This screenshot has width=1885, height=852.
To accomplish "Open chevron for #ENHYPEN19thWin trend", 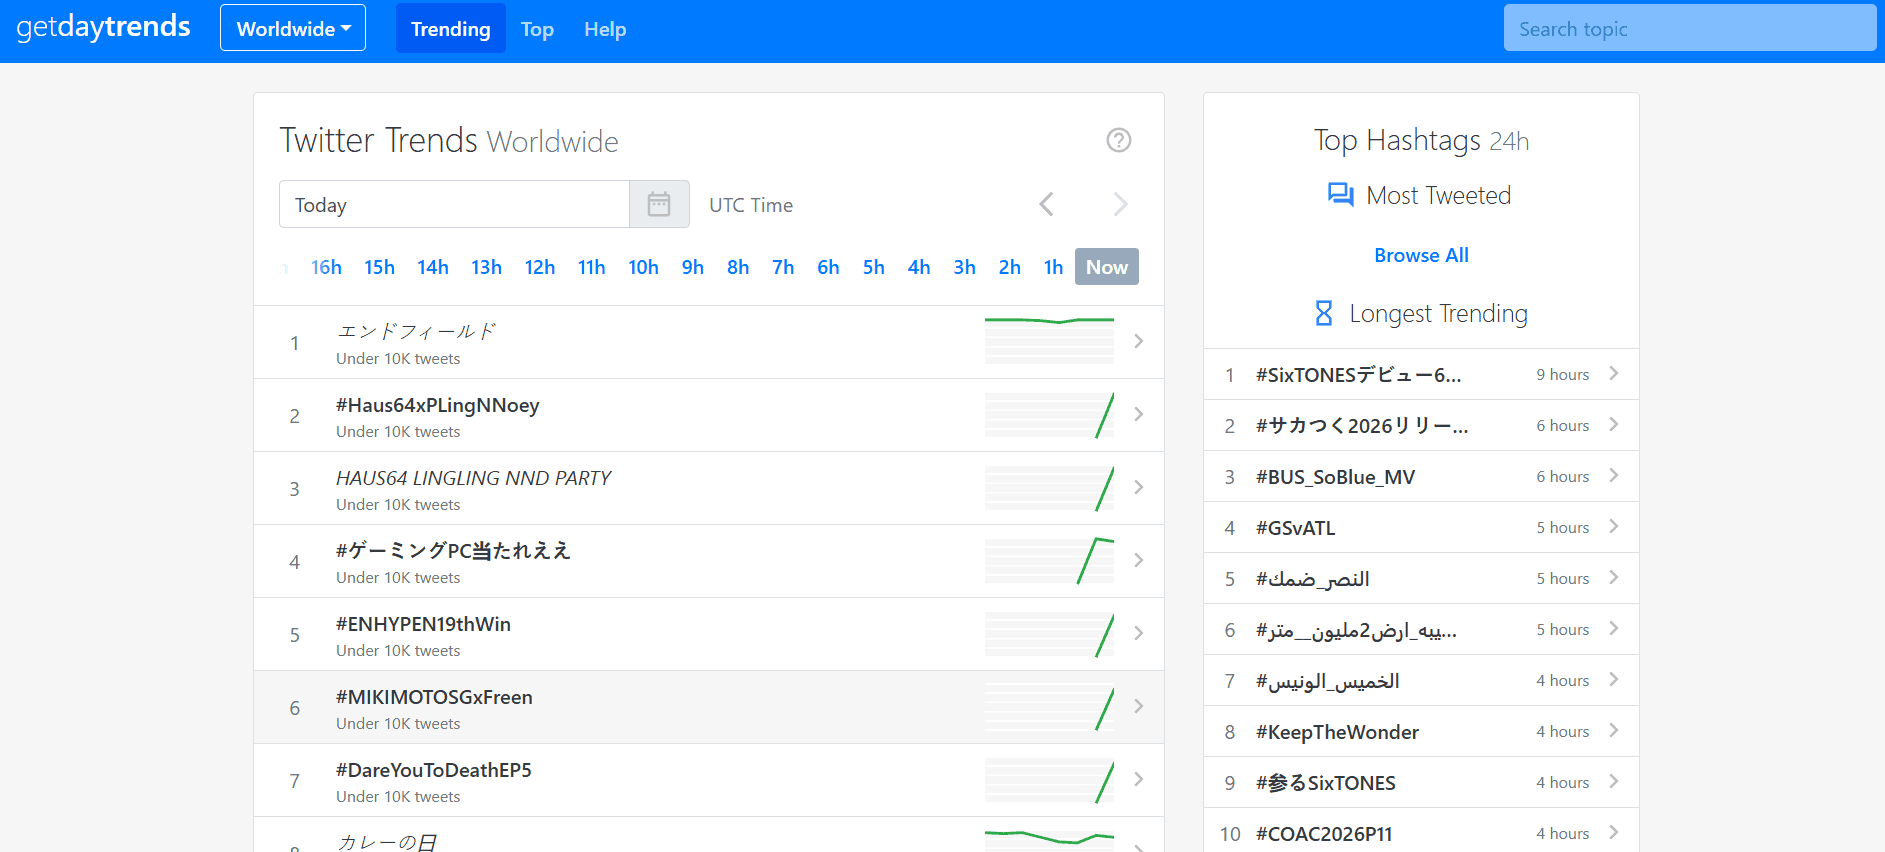I will pos(1138,633).
